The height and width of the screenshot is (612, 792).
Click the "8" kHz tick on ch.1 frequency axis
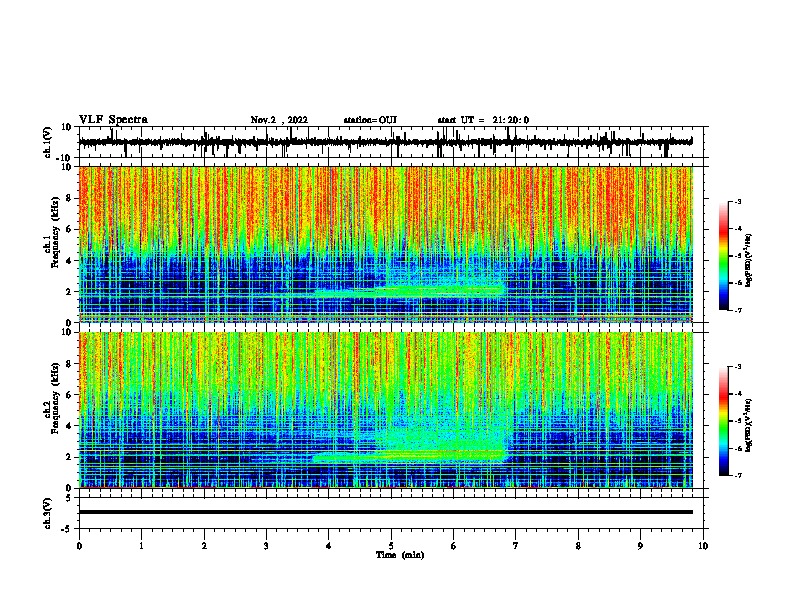69,198
